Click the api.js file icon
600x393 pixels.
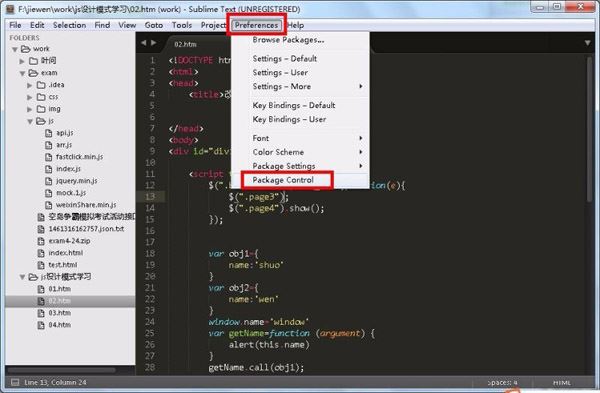click(x=49, y=133)
